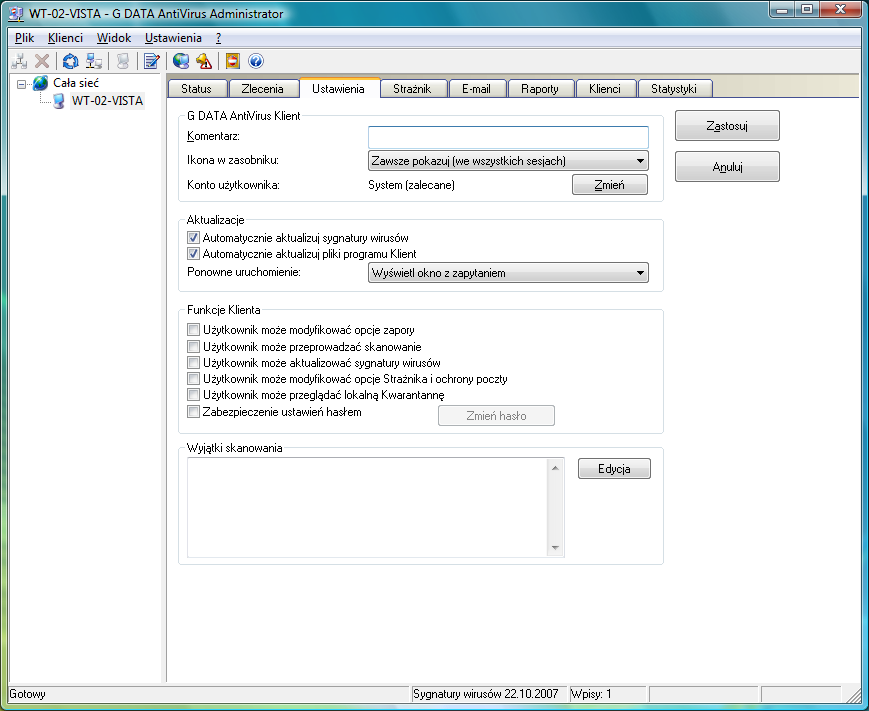Open the Klienci menu
Screen dimensions: 869x711
click(65, 38)
